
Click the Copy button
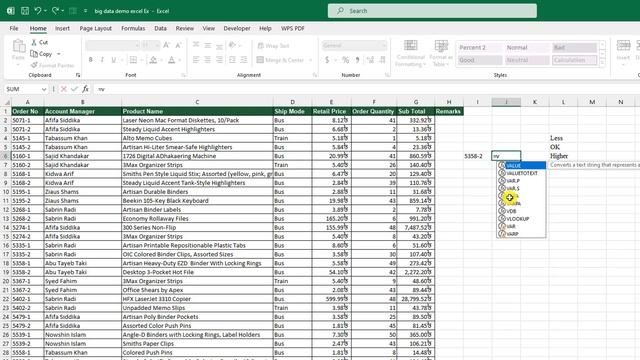click(42, 54)
